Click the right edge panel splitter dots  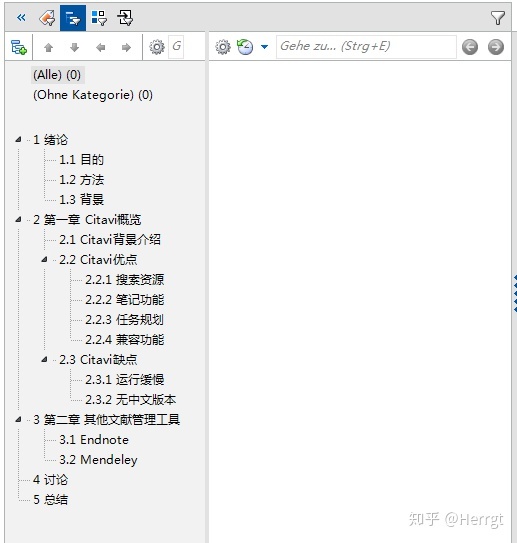[515, 293]
